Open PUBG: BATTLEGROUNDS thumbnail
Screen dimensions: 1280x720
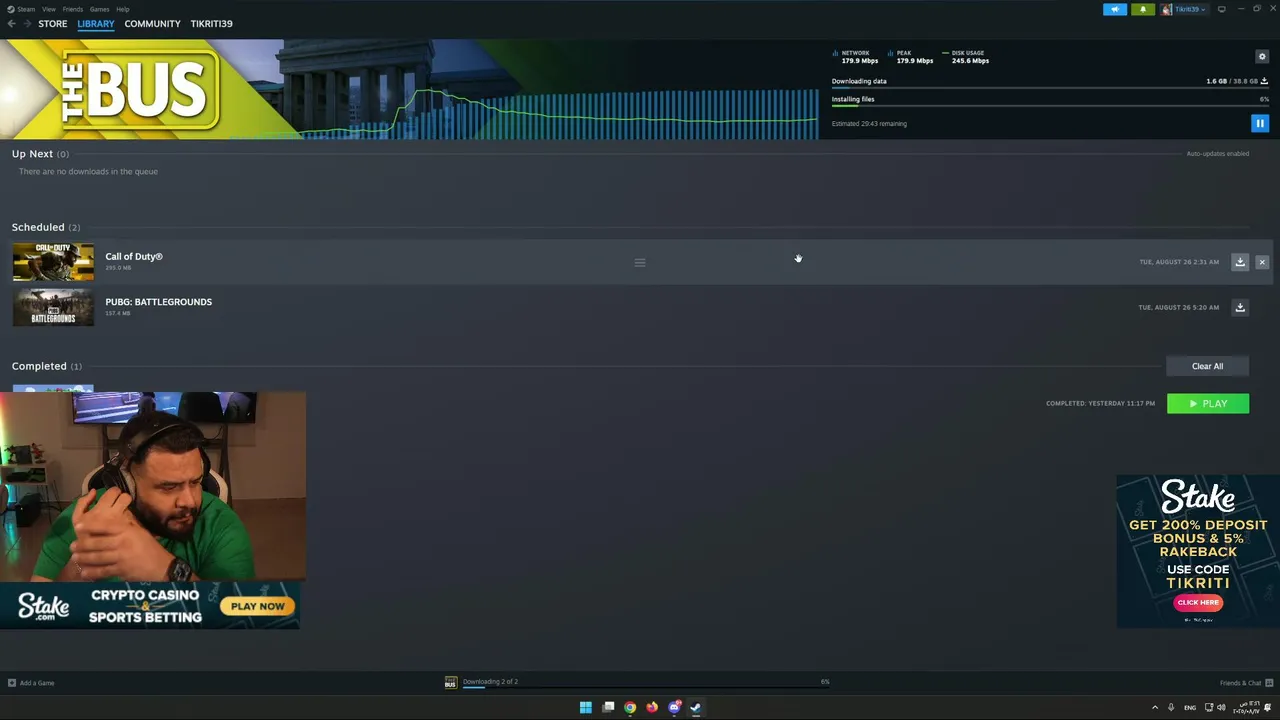[x=53, y=307]
